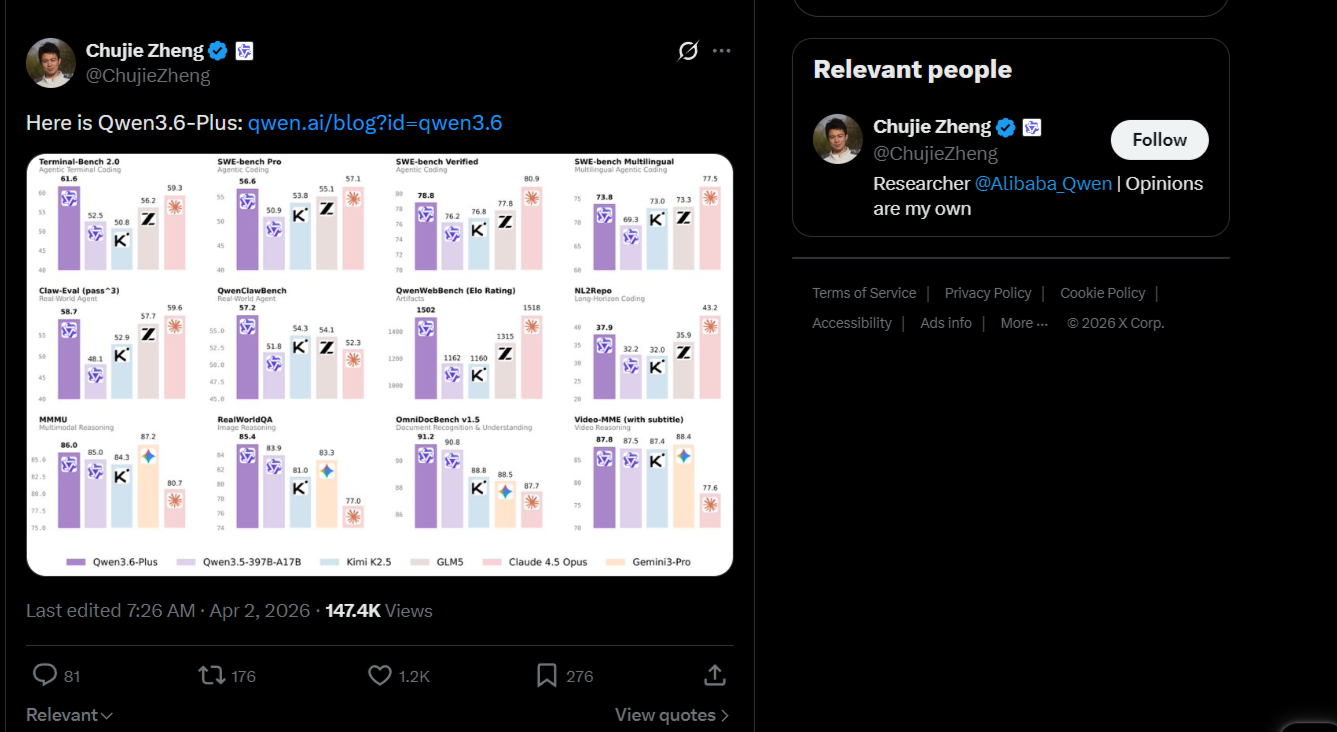Click blue verified badge beside post author
This screenshot has width=1337, height=732.
tap(218, 51)
